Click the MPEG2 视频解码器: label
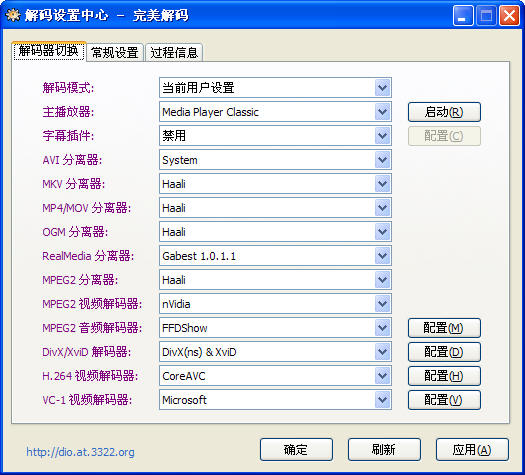The width and height of the screenshot is (525, 475). pos(92,304)
